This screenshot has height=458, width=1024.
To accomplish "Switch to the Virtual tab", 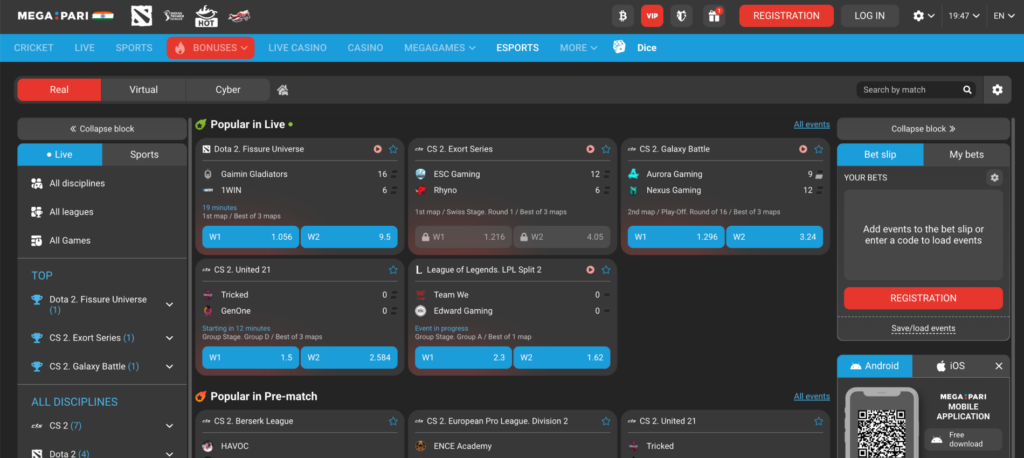I will pyautogui.click(x=144, y=90).
